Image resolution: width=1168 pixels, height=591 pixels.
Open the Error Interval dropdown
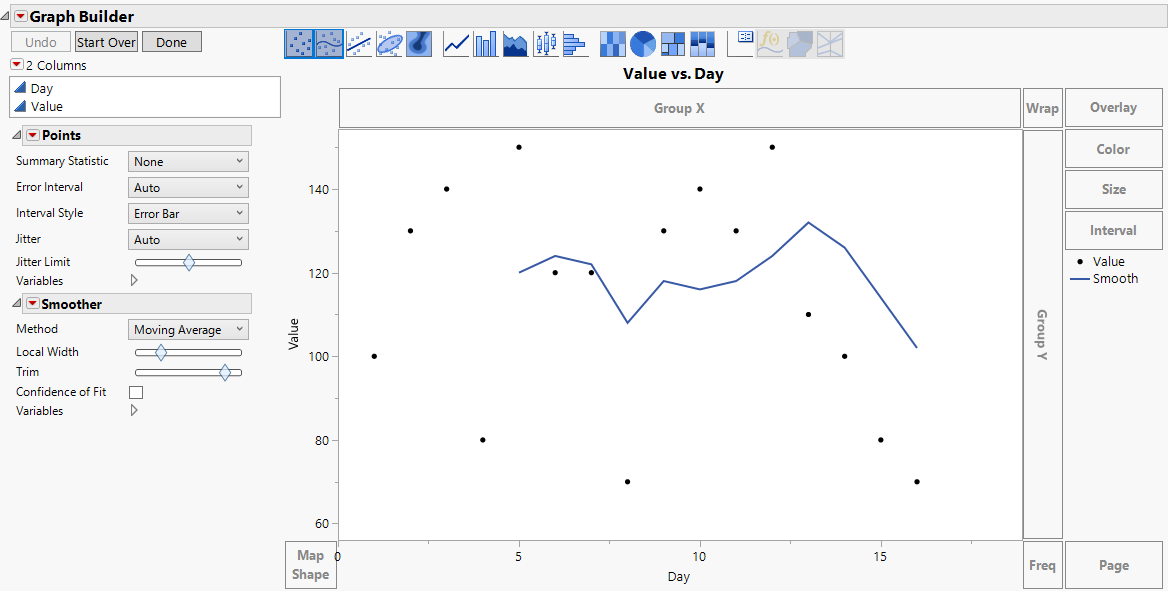pos(188,187)
